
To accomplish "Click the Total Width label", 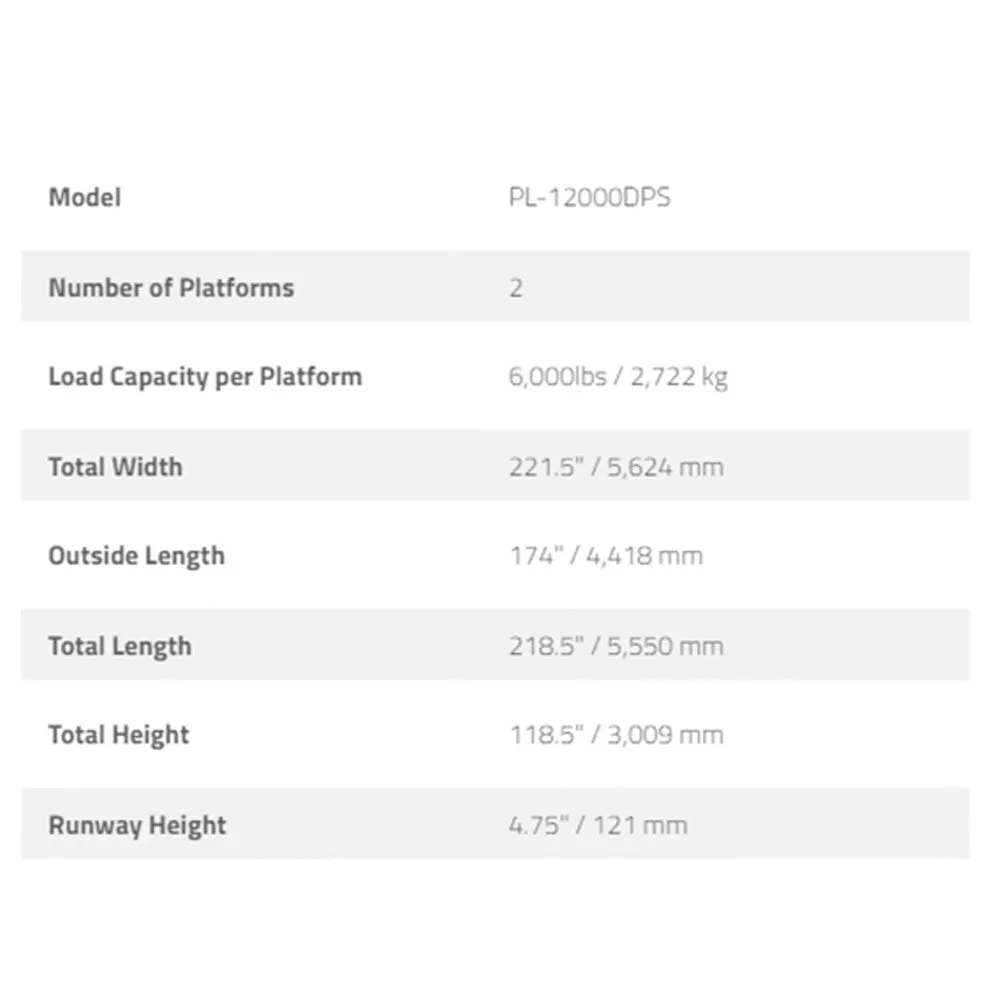I will tap(115, 466).
